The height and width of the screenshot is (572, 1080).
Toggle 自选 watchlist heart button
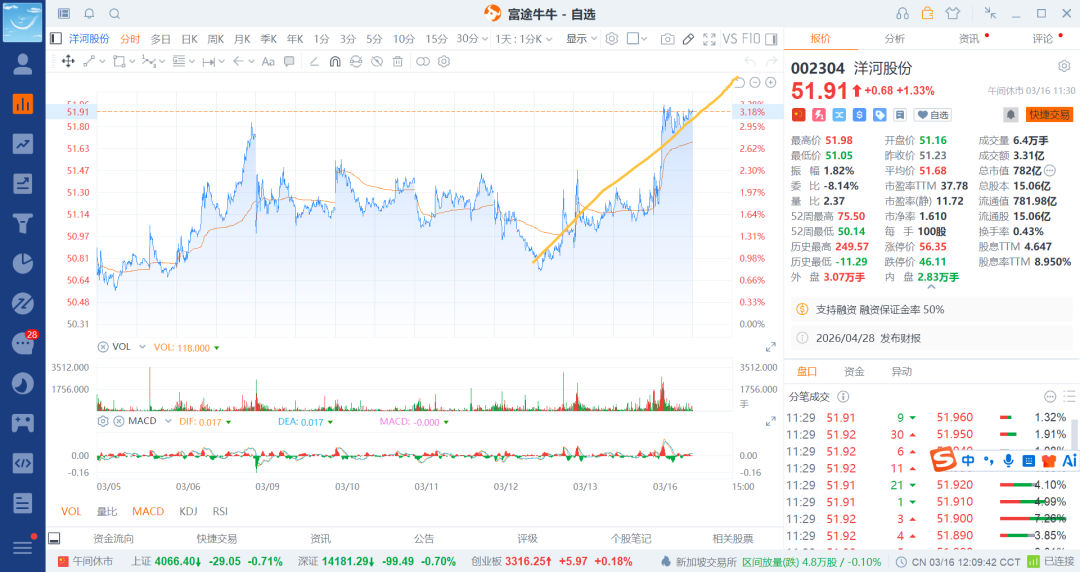pyautogui.click(x=932, y=114)
